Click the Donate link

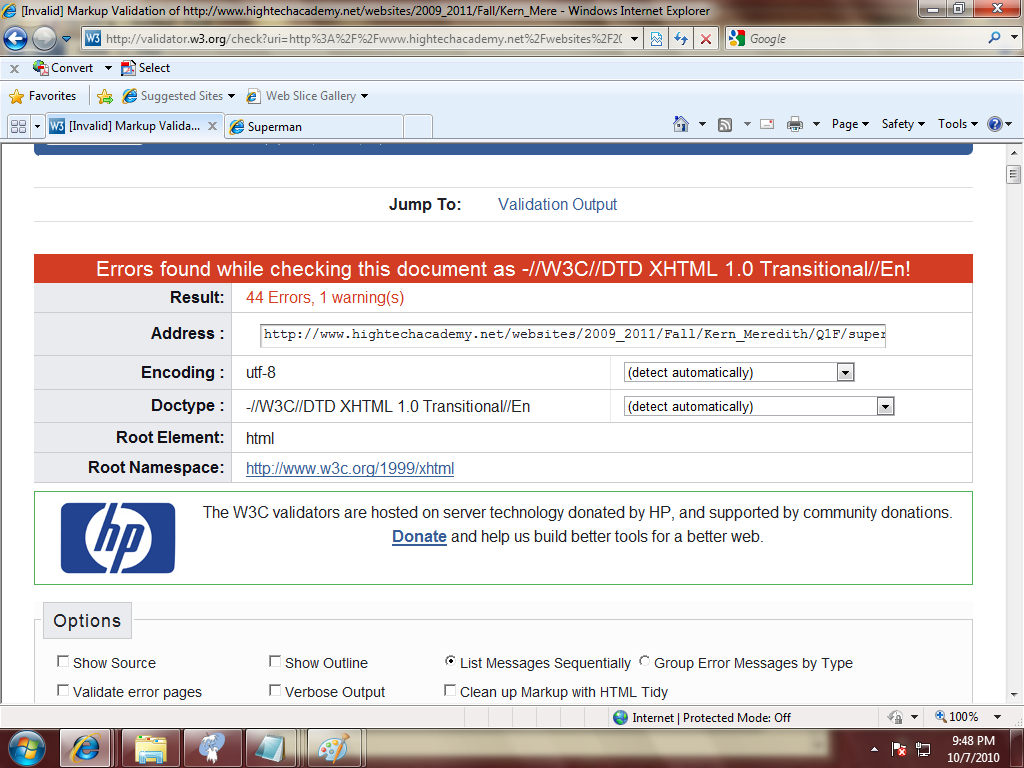pos(419,537)
